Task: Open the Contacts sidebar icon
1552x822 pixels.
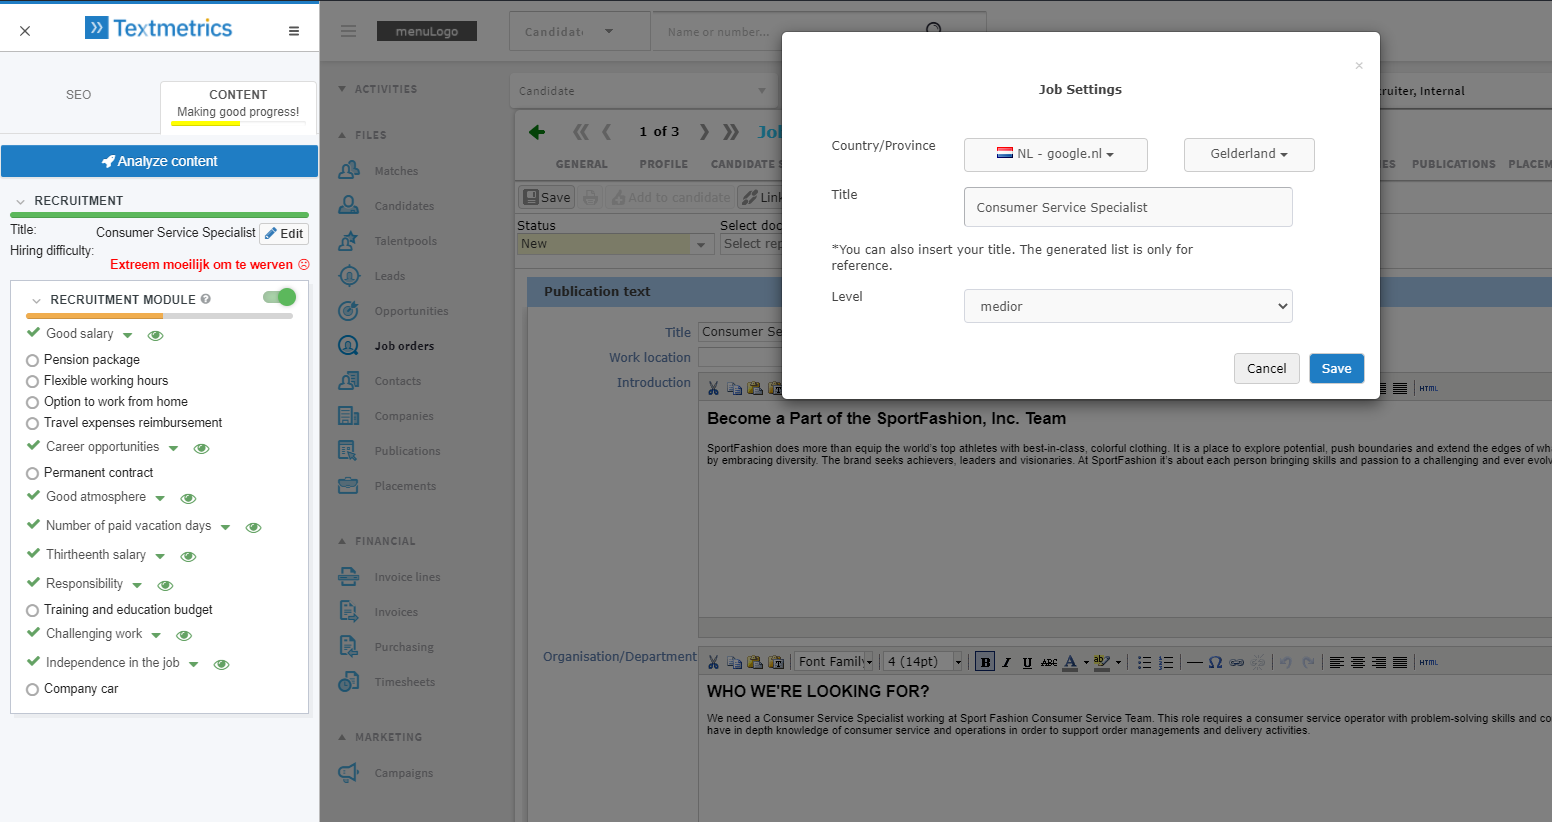Action: pos(348,380)
